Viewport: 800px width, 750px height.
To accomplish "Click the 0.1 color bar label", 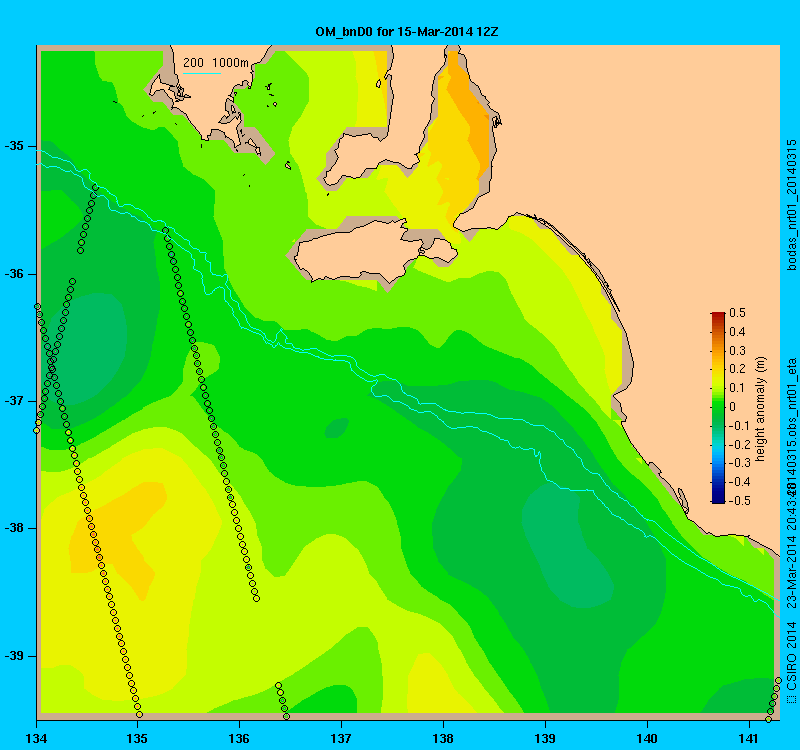I will pyautogui.click(x=738, y=388).
